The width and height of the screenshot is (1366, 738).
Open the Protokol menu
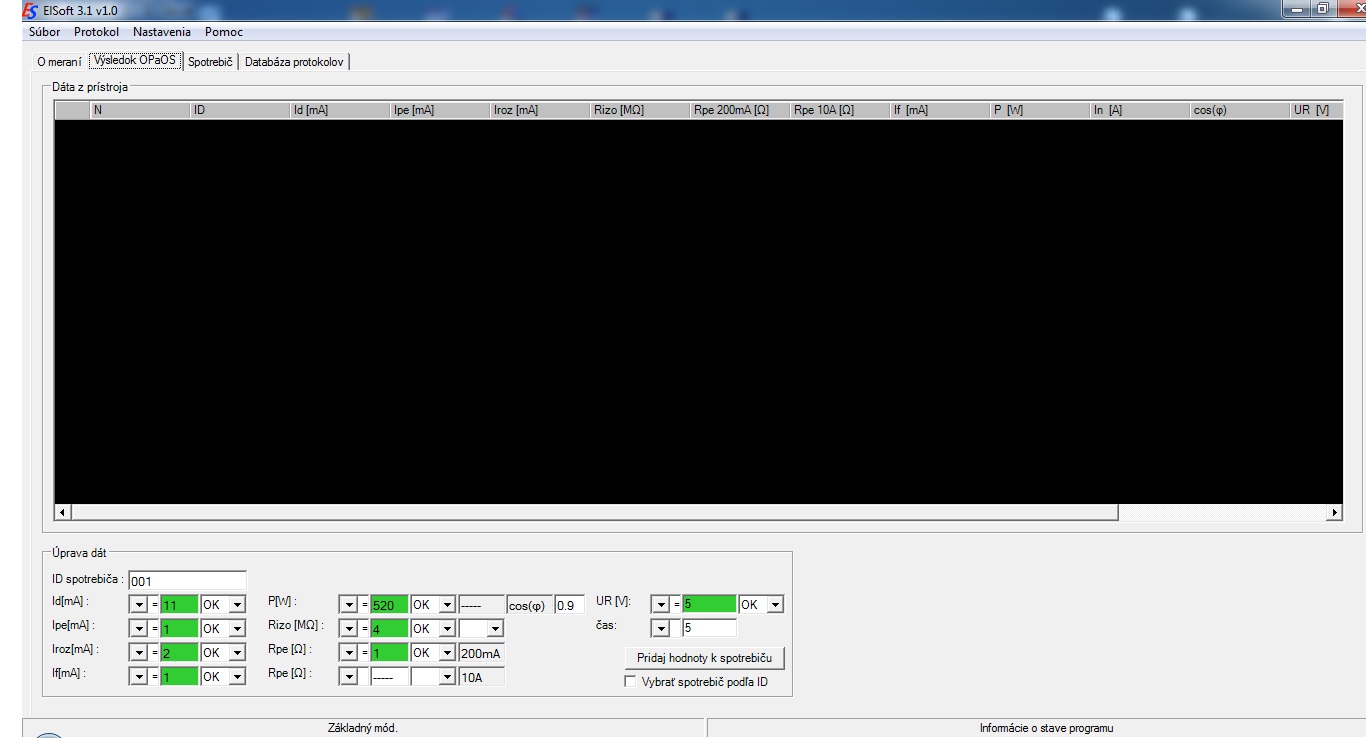coord(97,32)
